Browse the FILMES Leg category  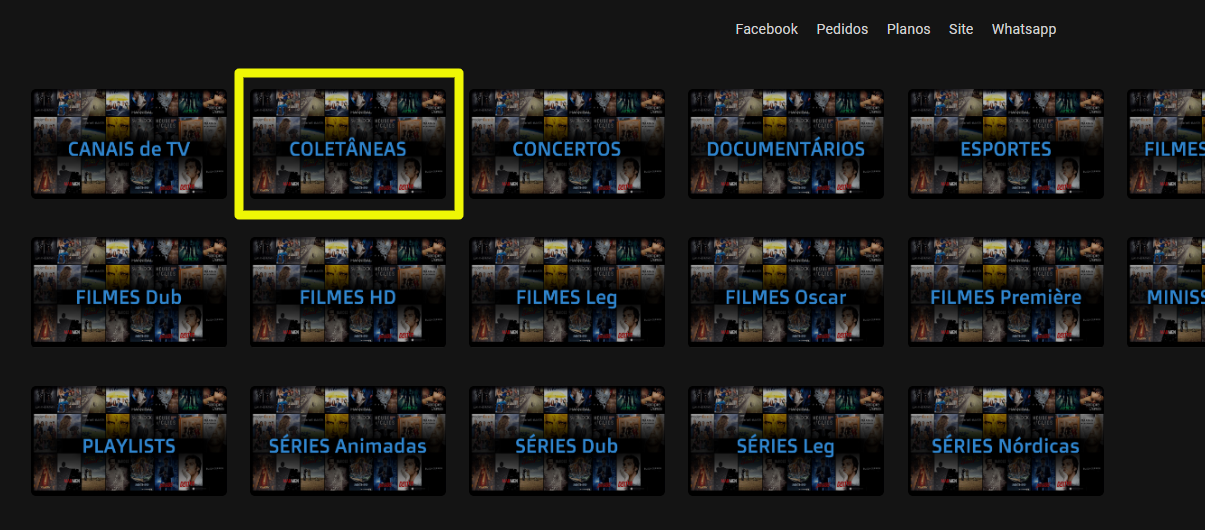[x=567, y=292]
